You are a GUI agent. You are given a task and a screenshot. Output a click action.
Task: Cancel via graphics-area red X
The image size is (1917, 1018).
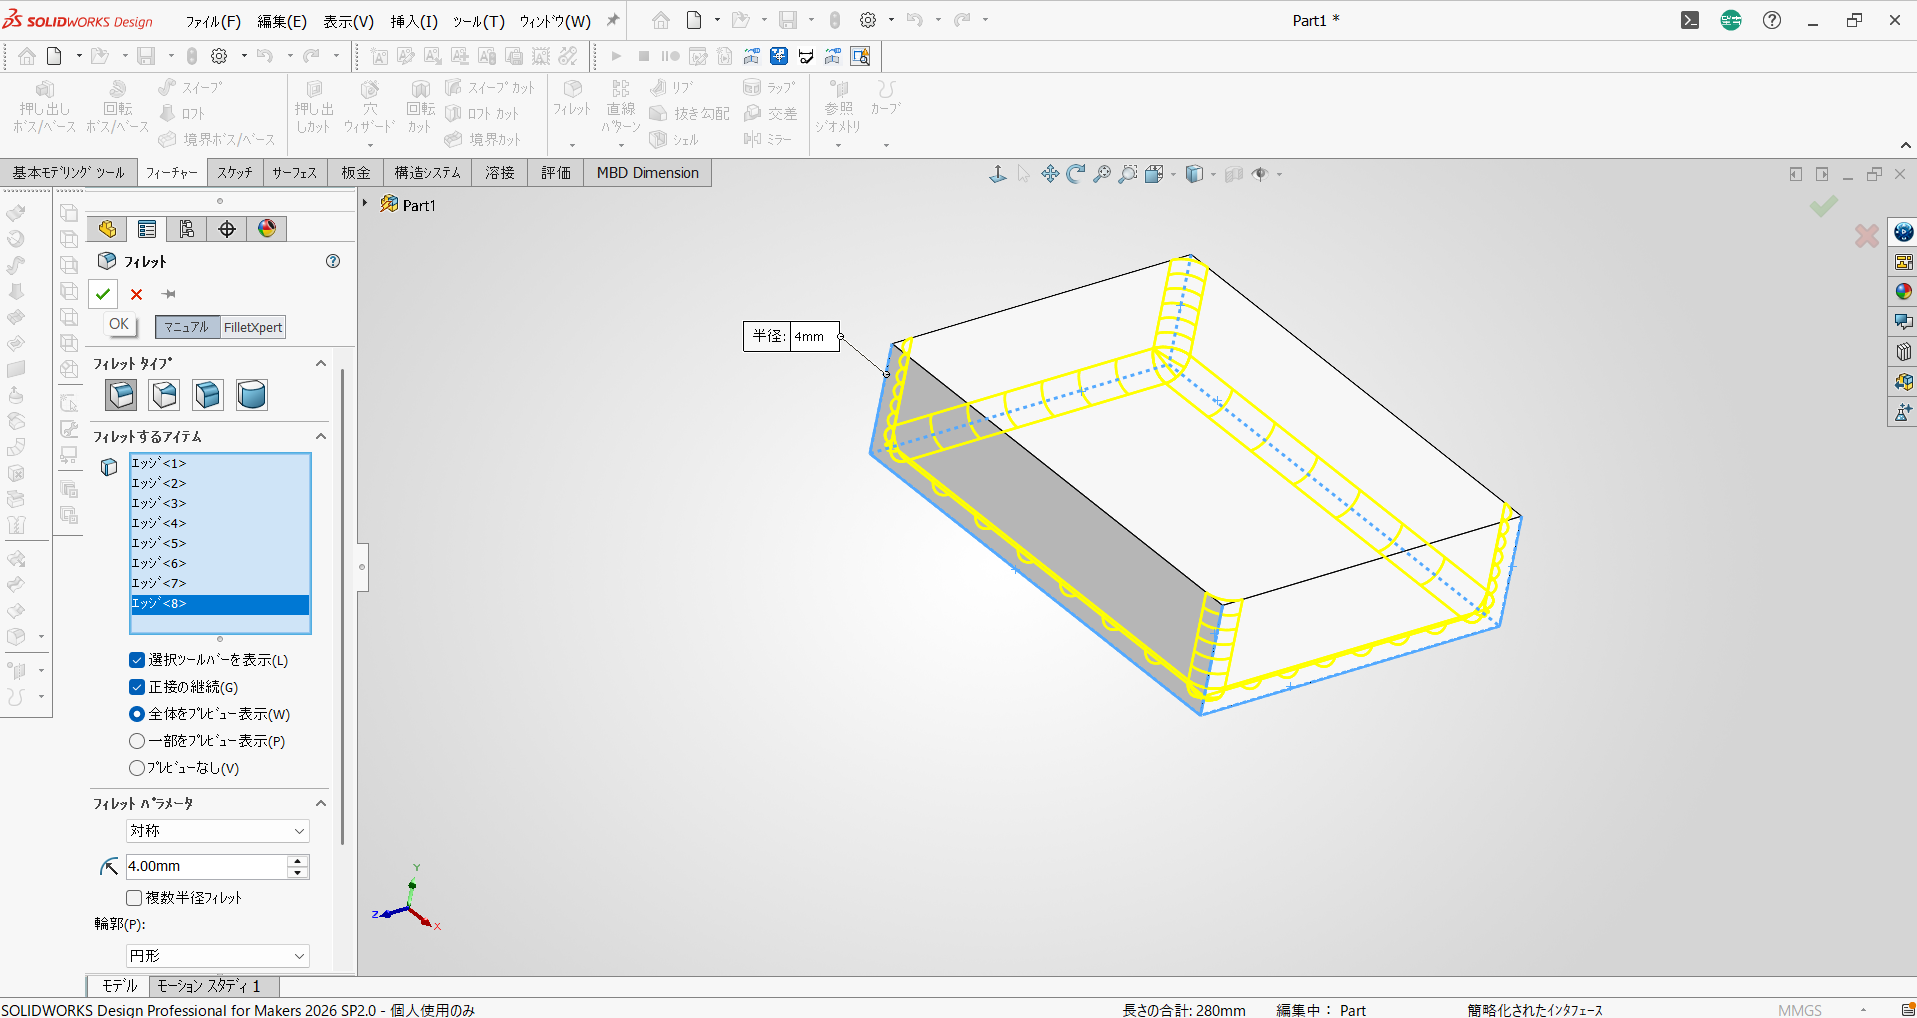(x=1866, y=236)
